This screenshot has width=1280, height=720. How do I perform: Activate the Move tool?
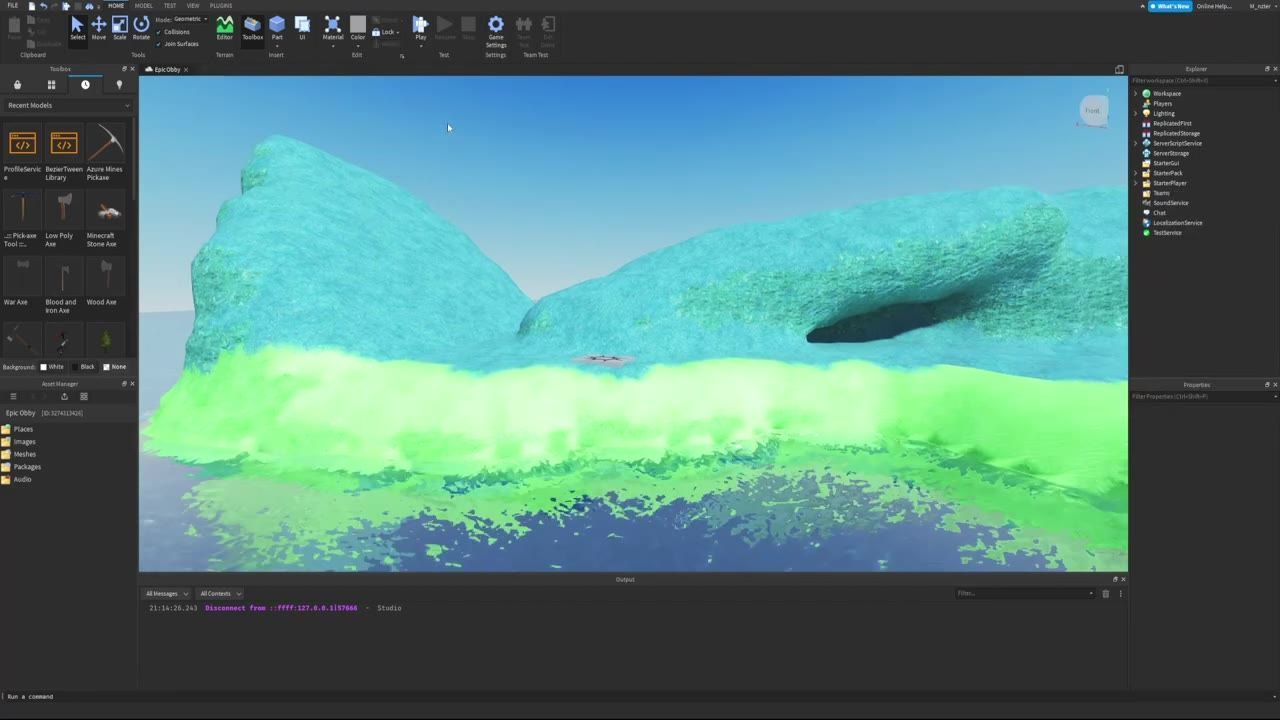(x=98, y=28)
